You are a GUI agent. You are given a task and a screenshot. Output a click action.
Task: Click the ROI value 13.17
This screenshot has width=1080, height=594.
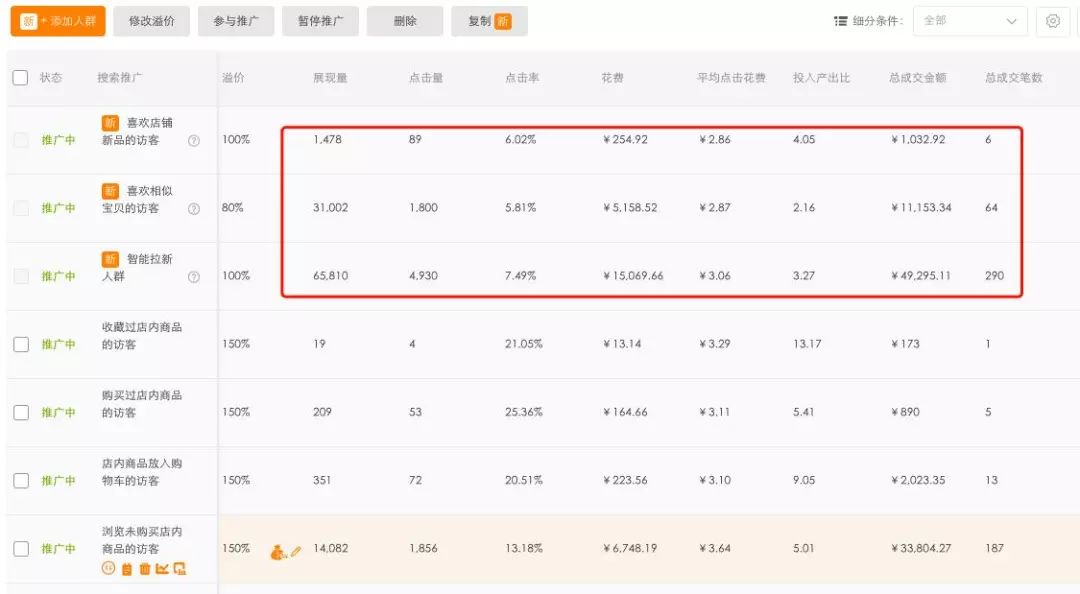pos(807,344)
